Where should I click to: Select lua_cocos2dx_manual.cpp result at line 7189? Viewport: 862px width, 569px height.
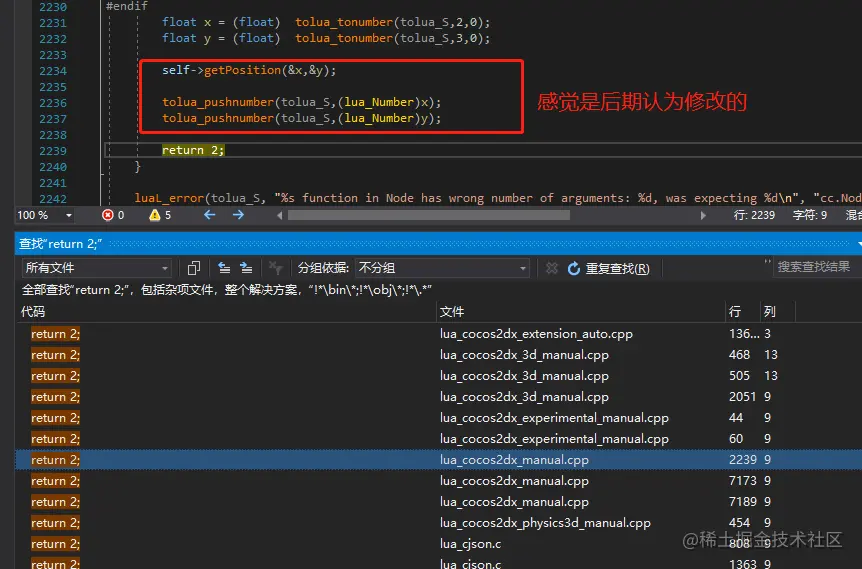tap(439, 501)
